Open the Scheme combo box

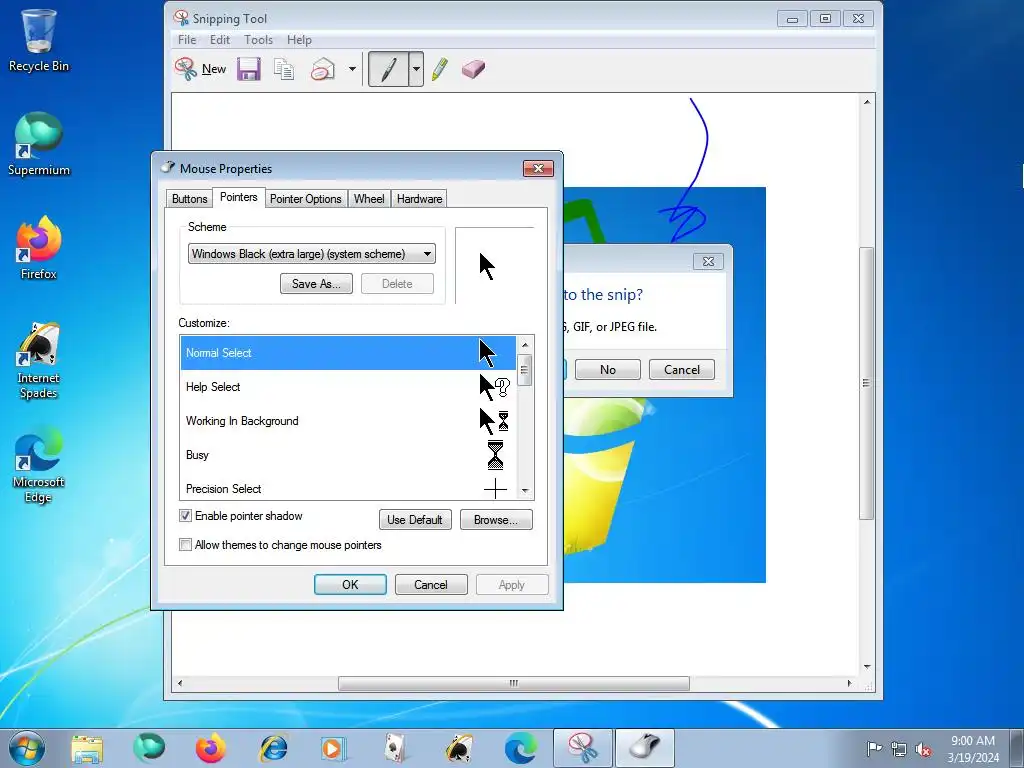[x=312, y=254]
